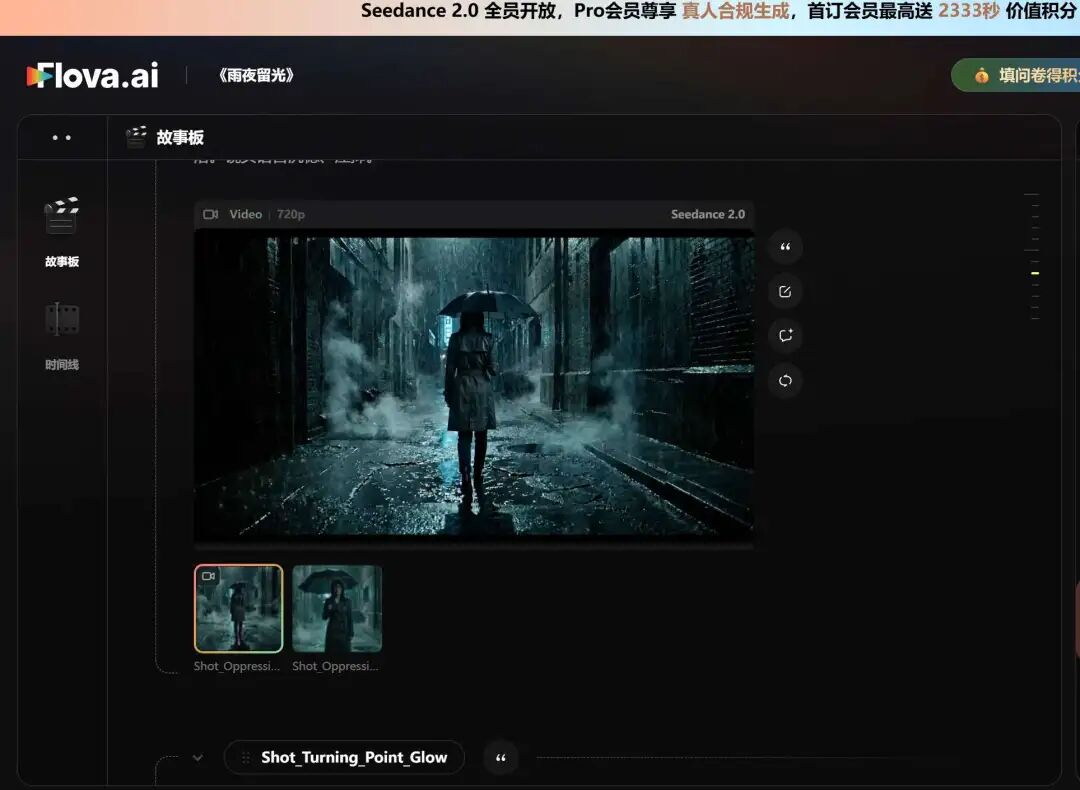Expand the chevron left of Shot_Turning_Point_Glow
Screen dimensions: 1080x790
[198, 758]
